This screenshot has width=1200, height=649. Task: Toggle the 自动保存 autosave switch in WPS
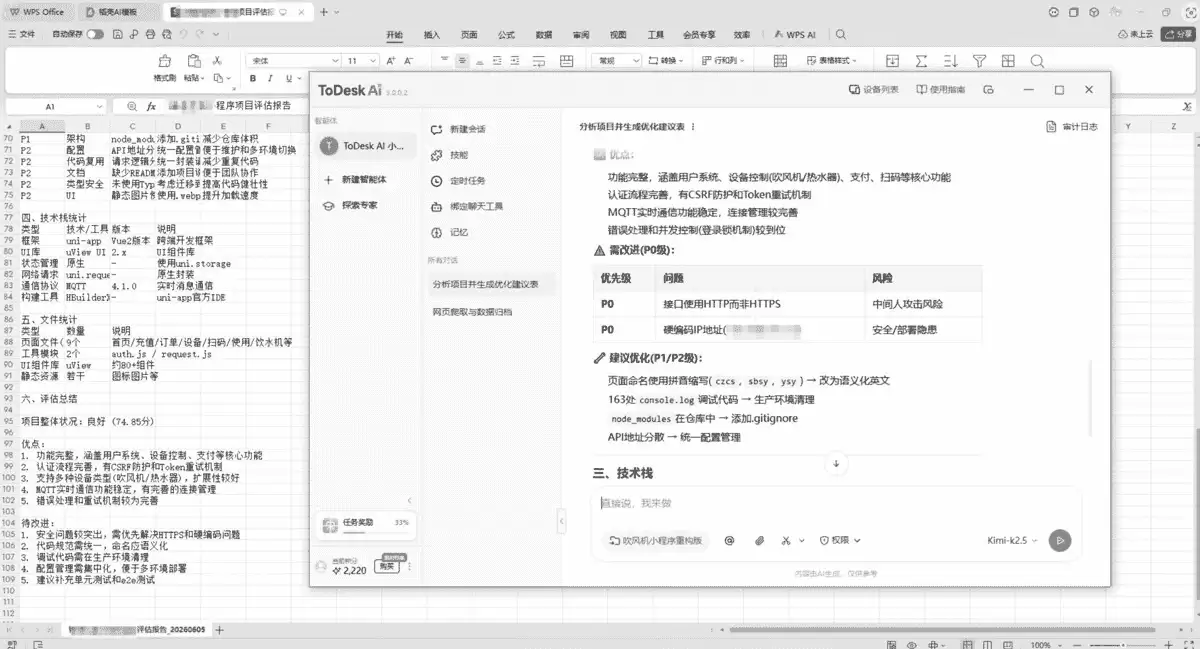click(x=95, y=34)
